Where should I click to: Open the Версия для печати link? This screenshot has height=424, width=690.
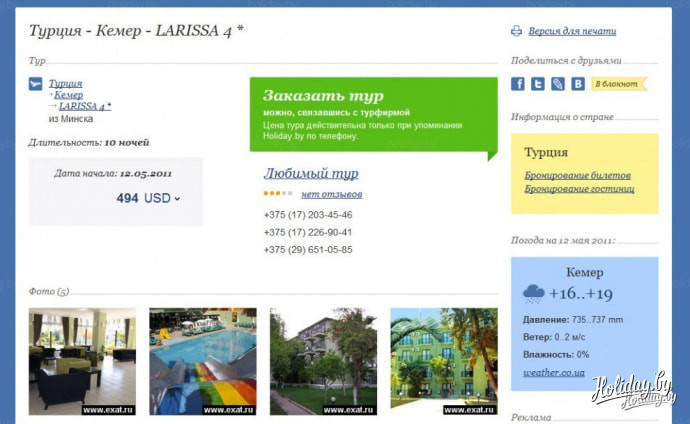click(572, 31)
